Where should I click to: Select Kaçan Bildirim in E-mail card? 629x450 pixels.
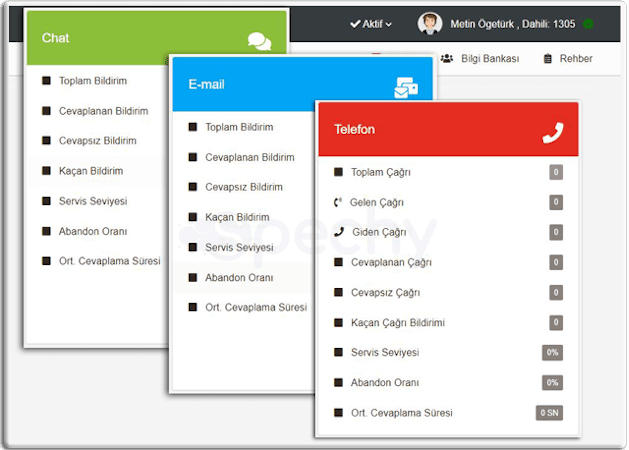(x=237, y=217)
